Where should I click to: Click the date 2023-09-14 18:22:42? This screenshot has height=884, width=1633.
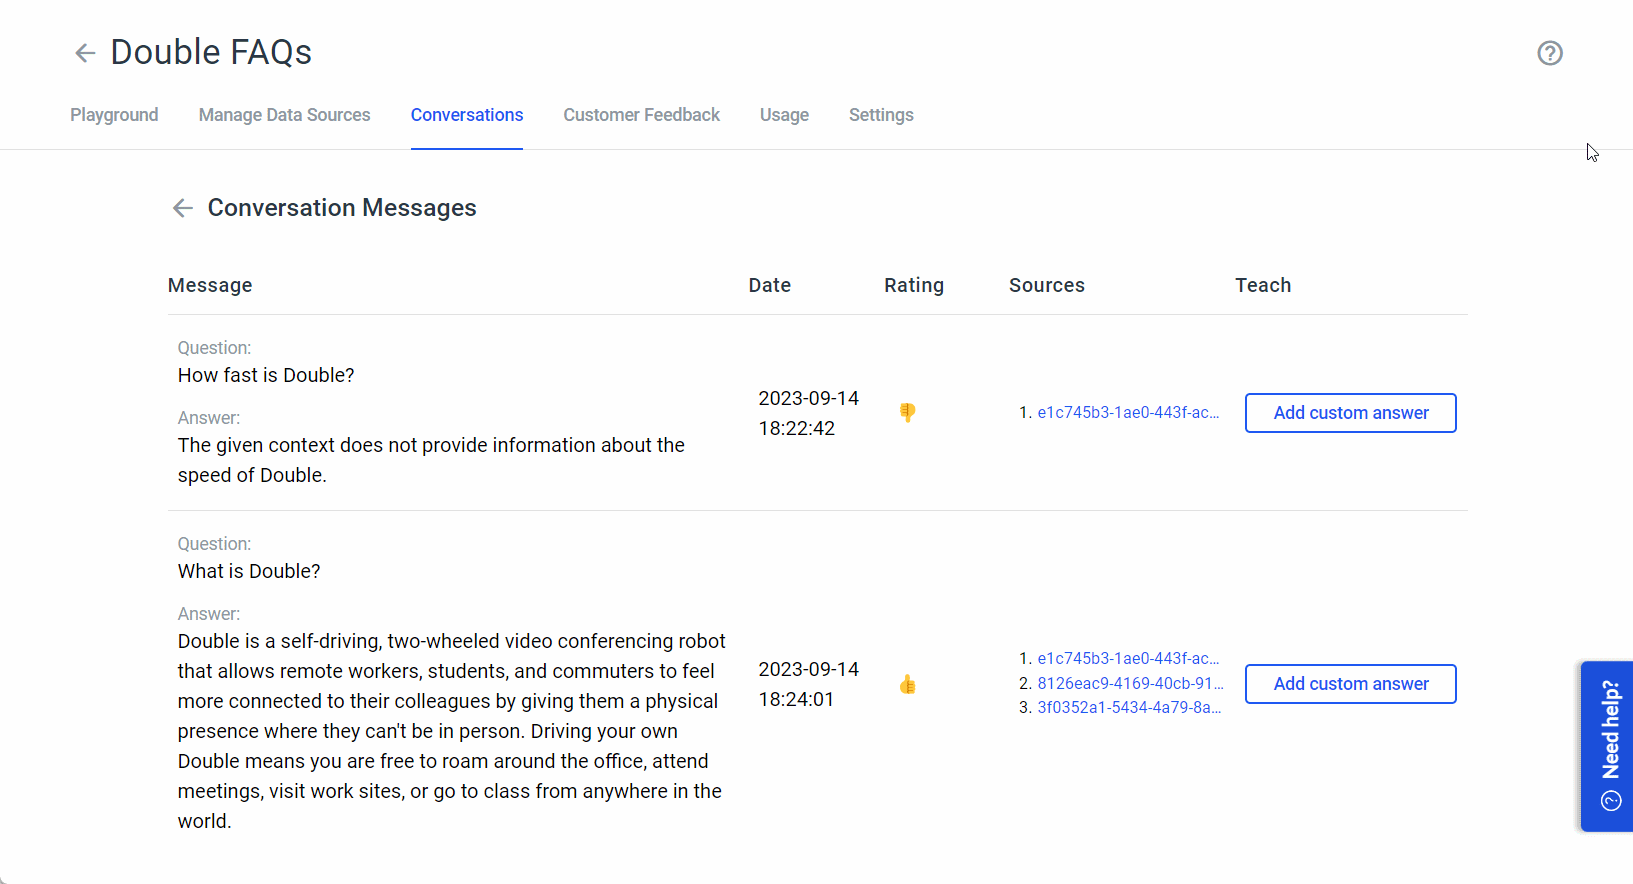click(808, 413)
